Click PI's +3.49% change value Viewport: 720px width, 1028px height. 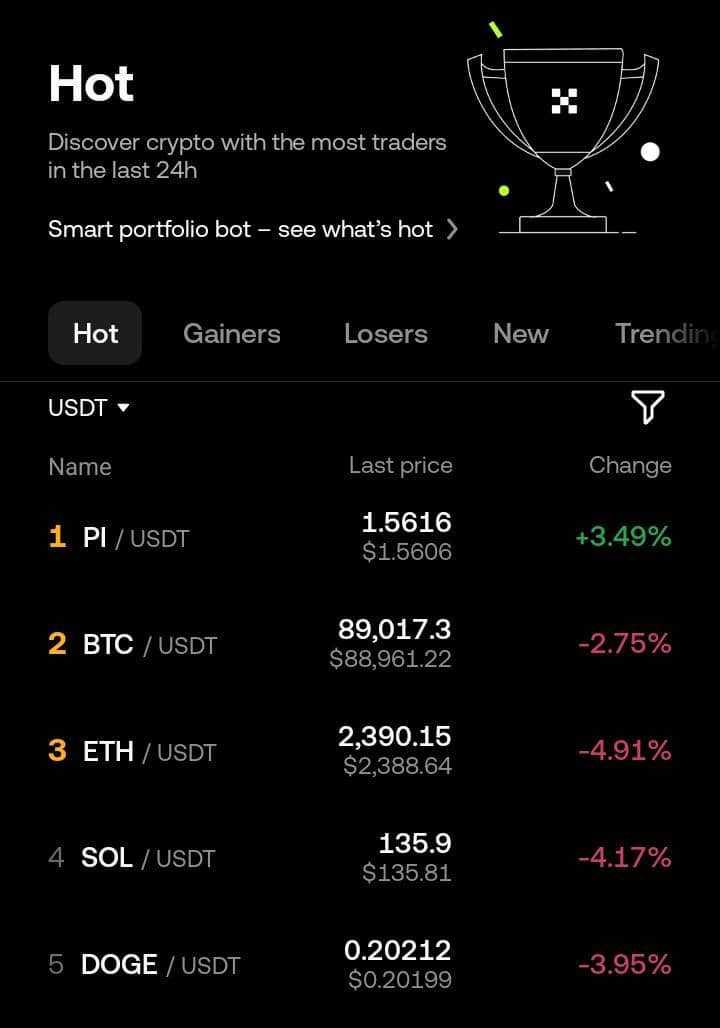[x=623, y=537]
